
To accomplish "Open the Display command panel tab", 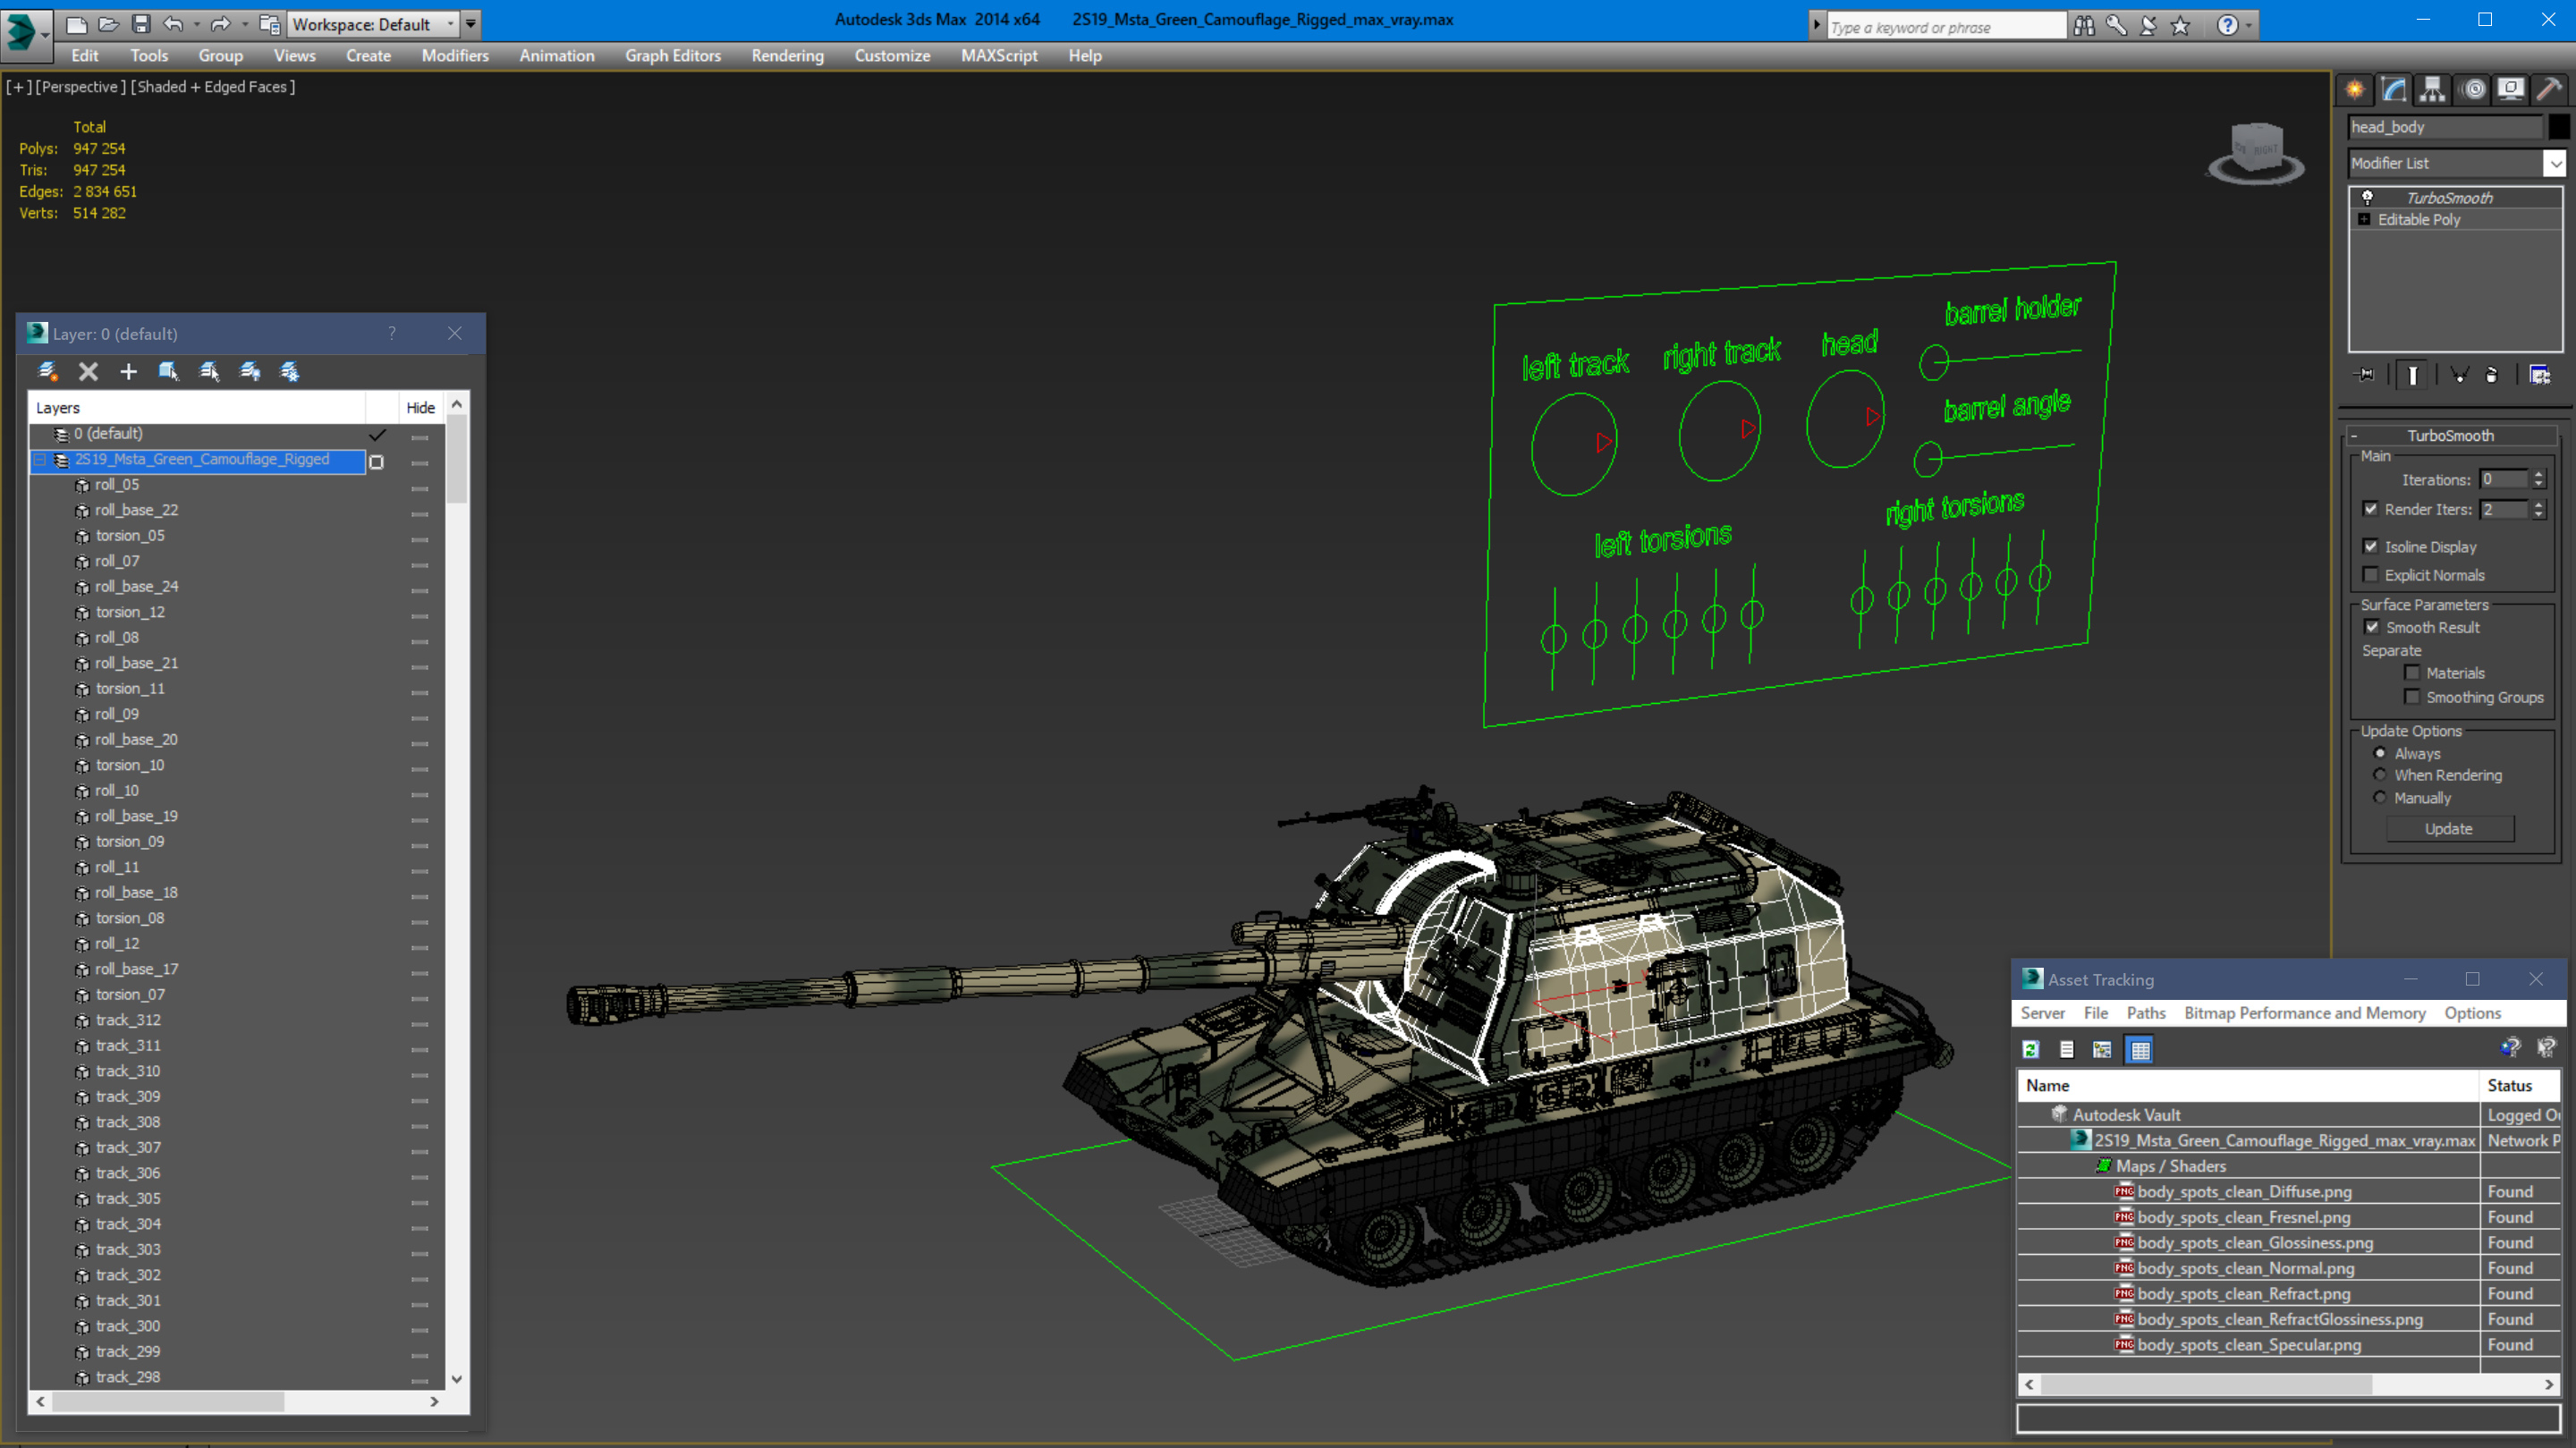I will (2511, 90).
